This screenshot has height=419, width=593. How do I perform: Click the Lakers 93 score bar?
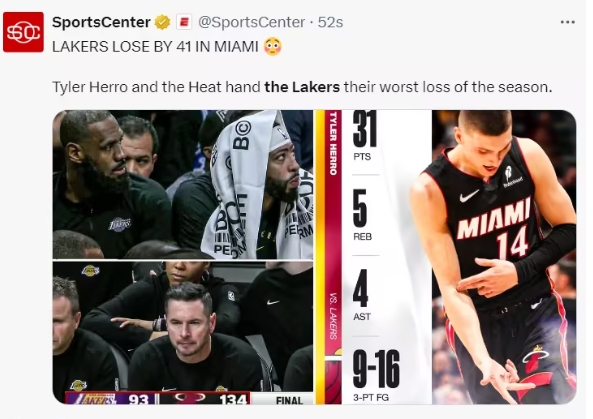click(x=111, y=399)
